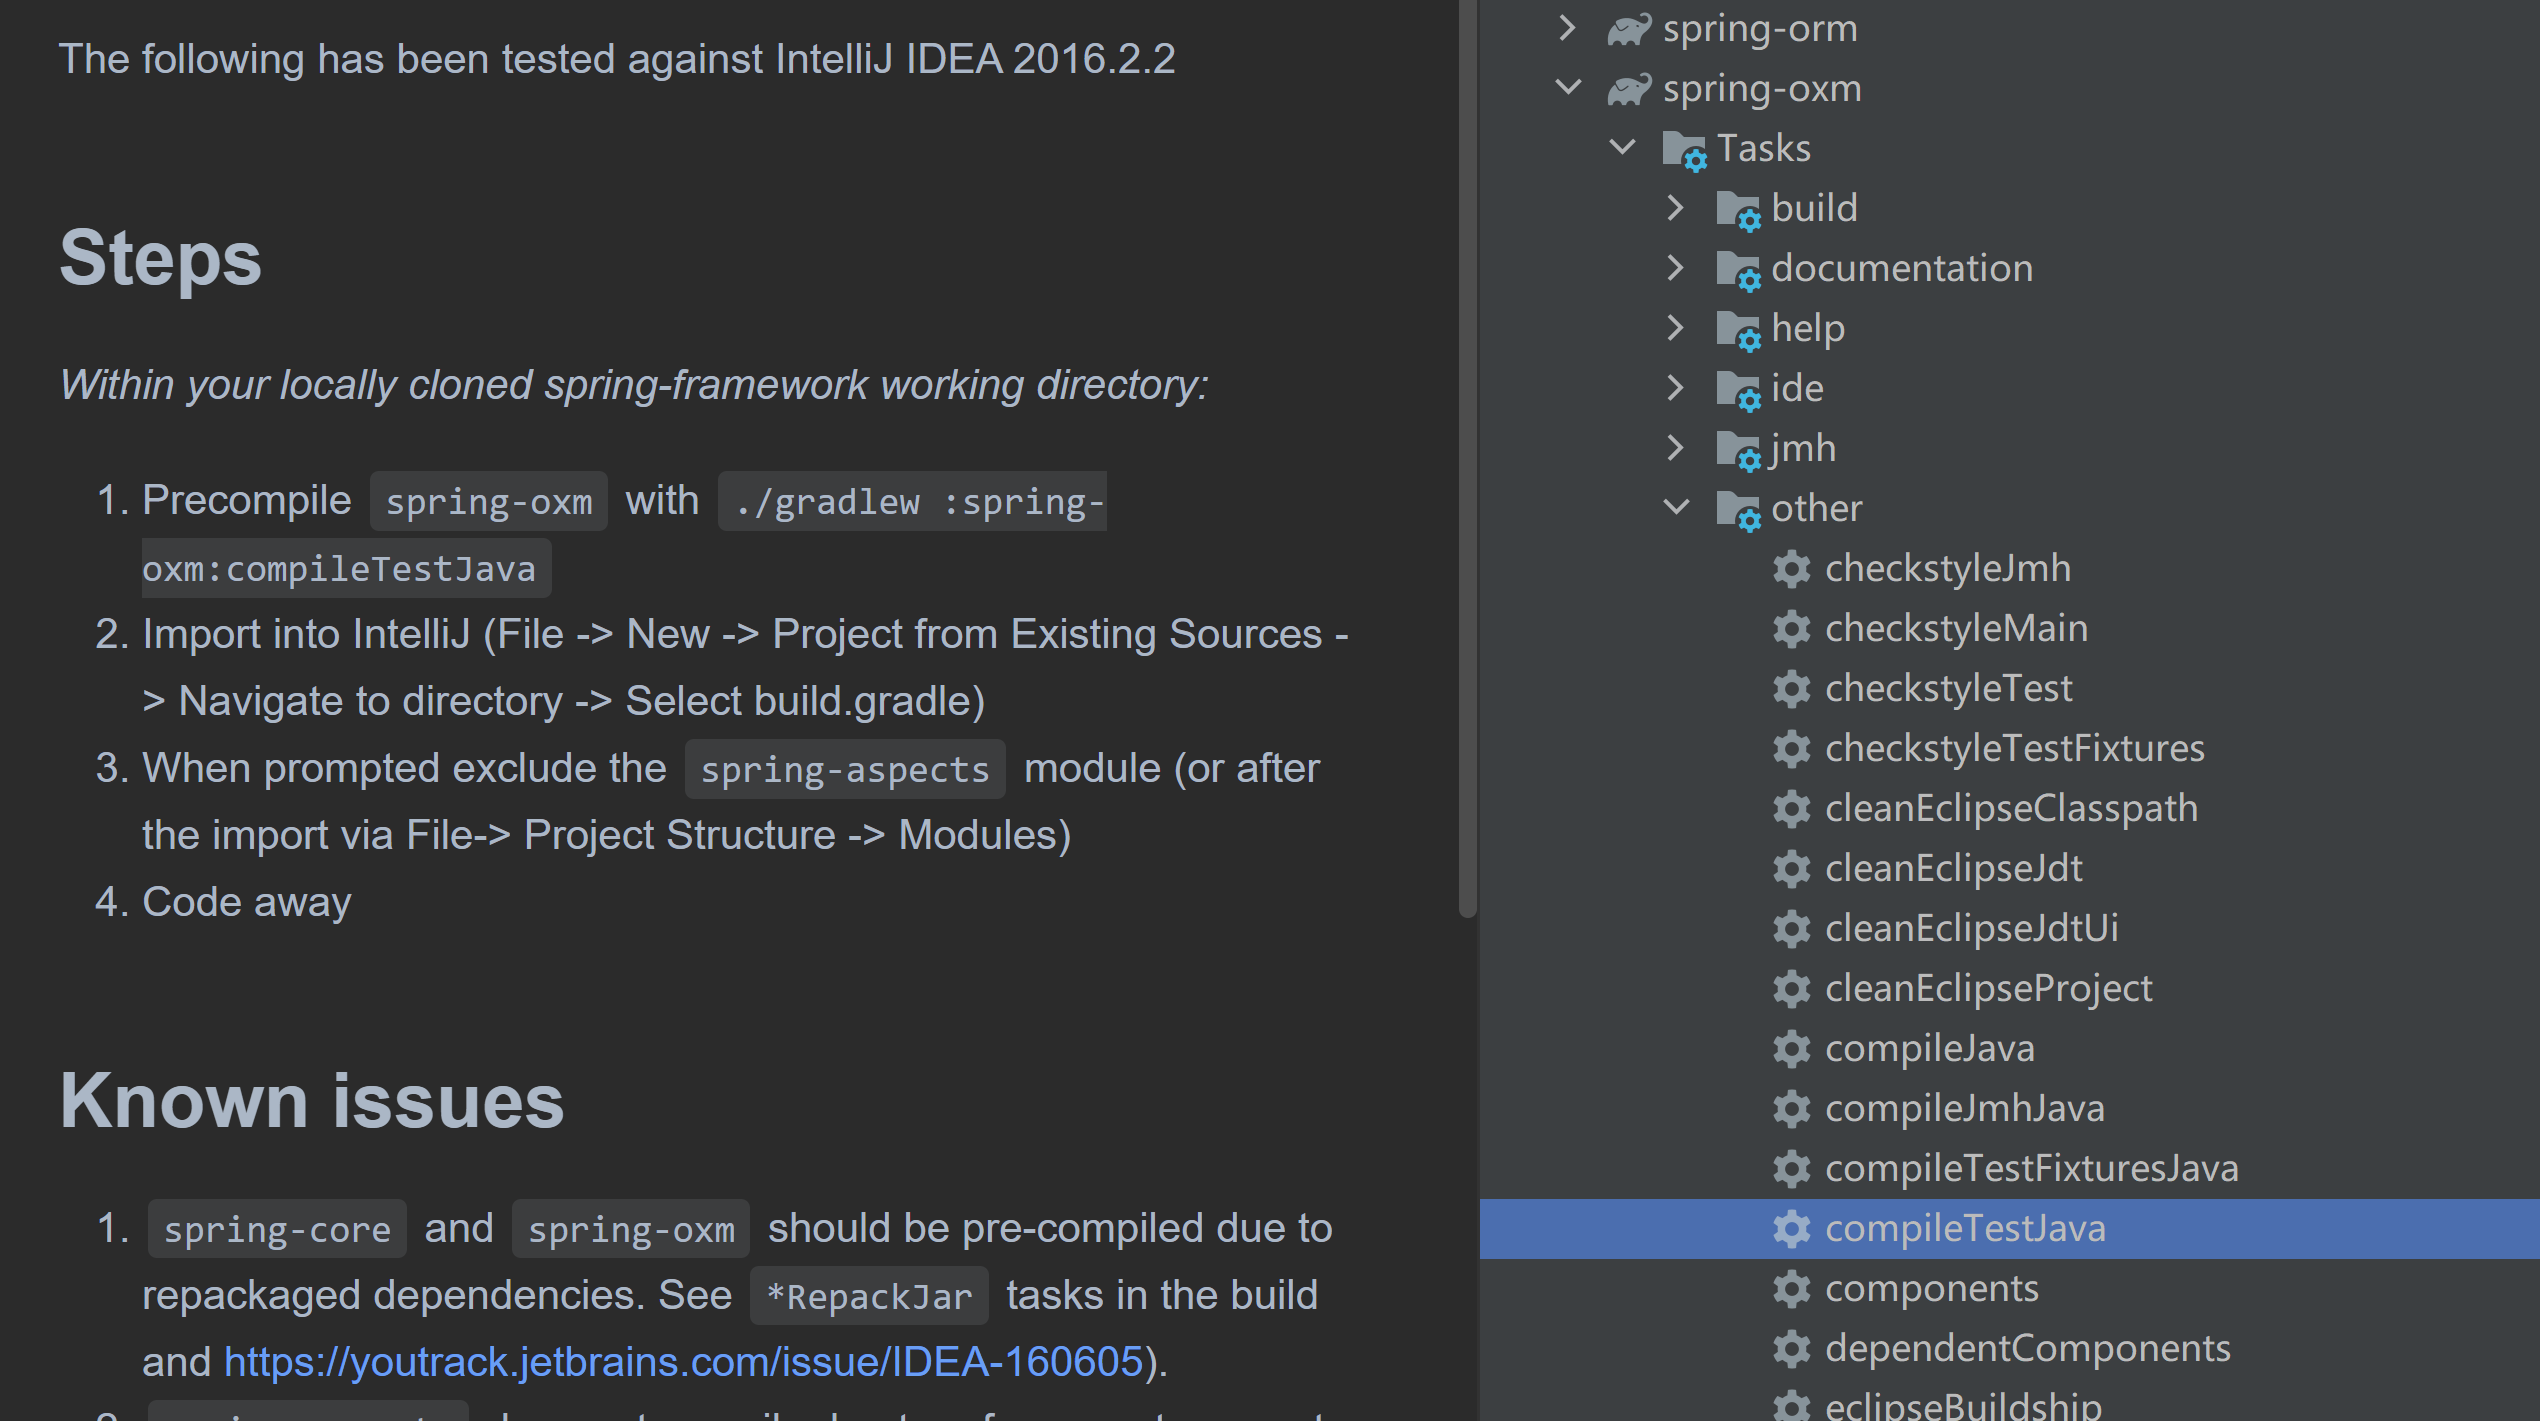Expand the help task group
Screen dimensions: 2540x1421
[x=1676, y=328]
